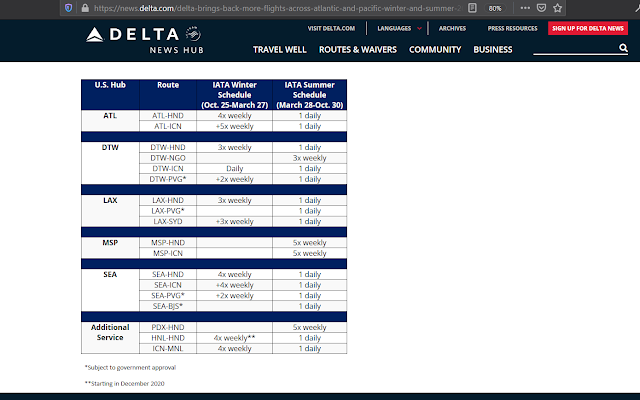Open the Travel Well menu
Screen dimensions: 640x400
[x=280, y=49]
